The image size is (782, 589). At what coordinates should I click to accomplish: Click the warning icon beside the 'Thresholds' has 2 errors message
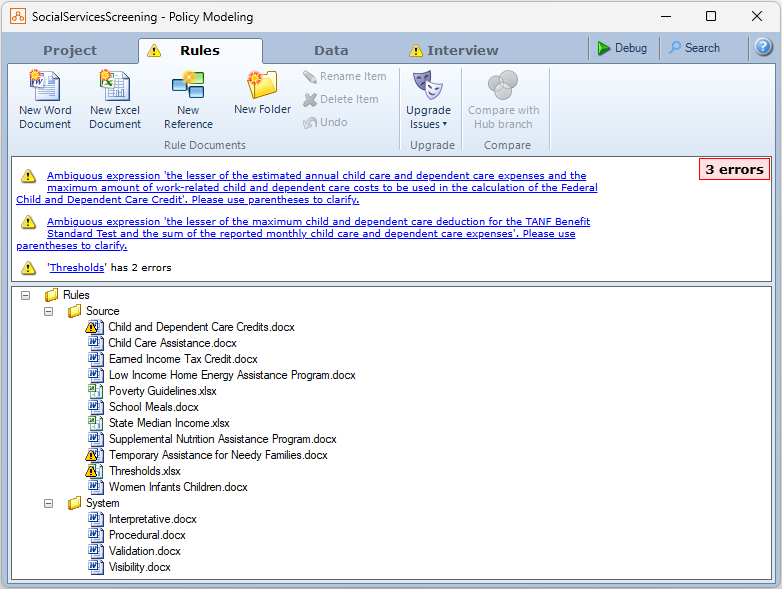coord(28,268)
